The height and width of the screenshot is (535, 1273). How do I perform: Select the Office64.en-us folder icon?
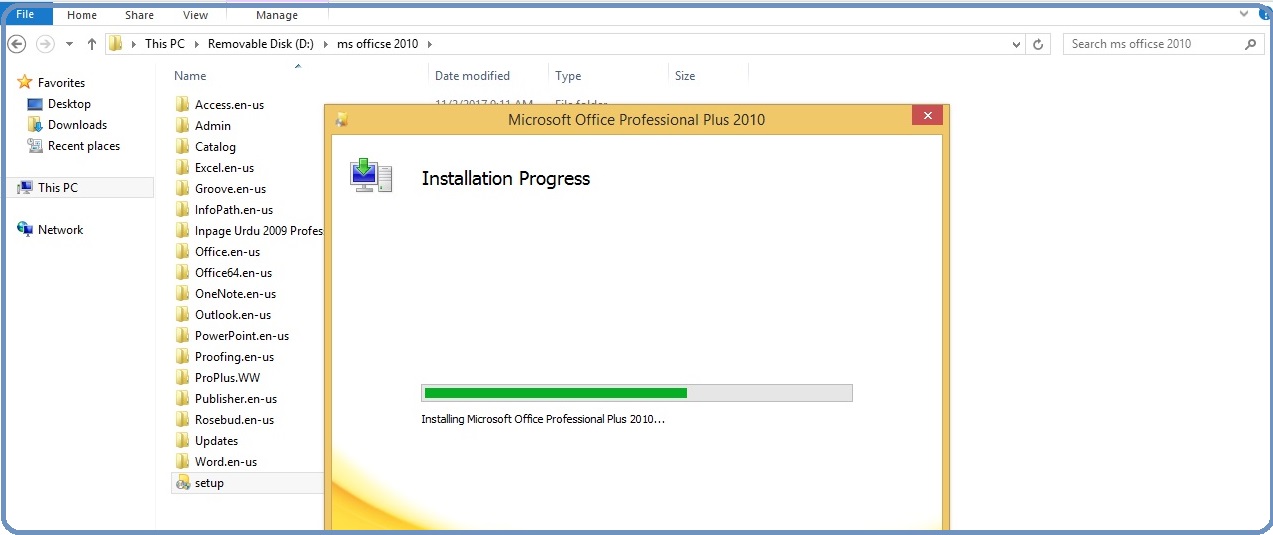(x=182, y=272)
